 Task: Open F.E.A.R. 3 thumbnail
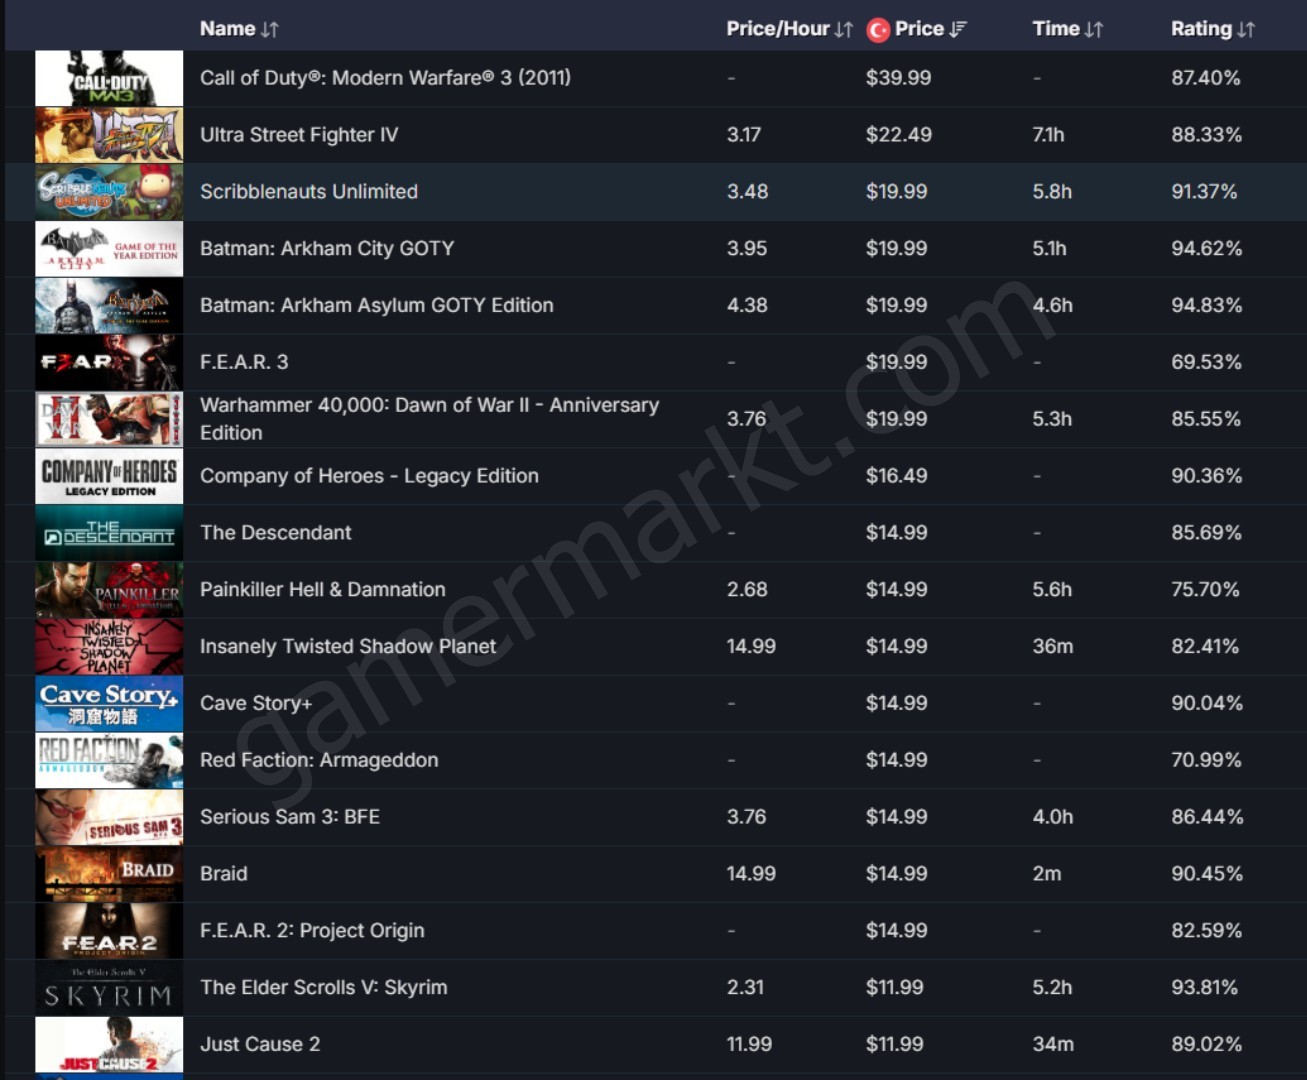coord(109,362)
